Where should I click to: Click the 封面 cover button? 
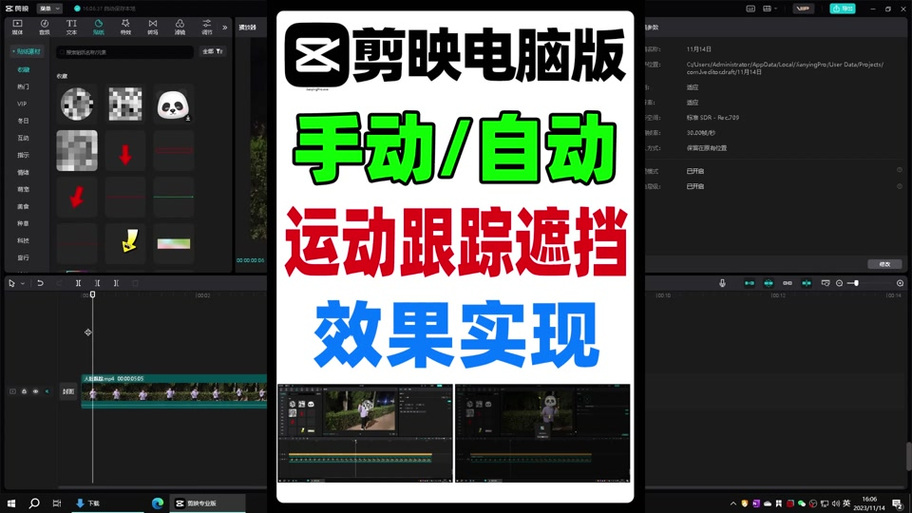pos(69,391)
